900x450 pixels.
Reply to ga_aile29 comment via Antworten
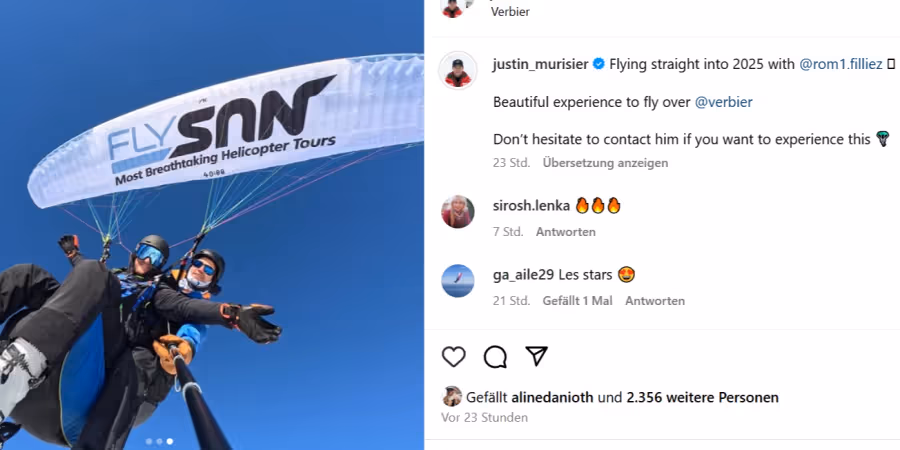[x=654, y=301]
